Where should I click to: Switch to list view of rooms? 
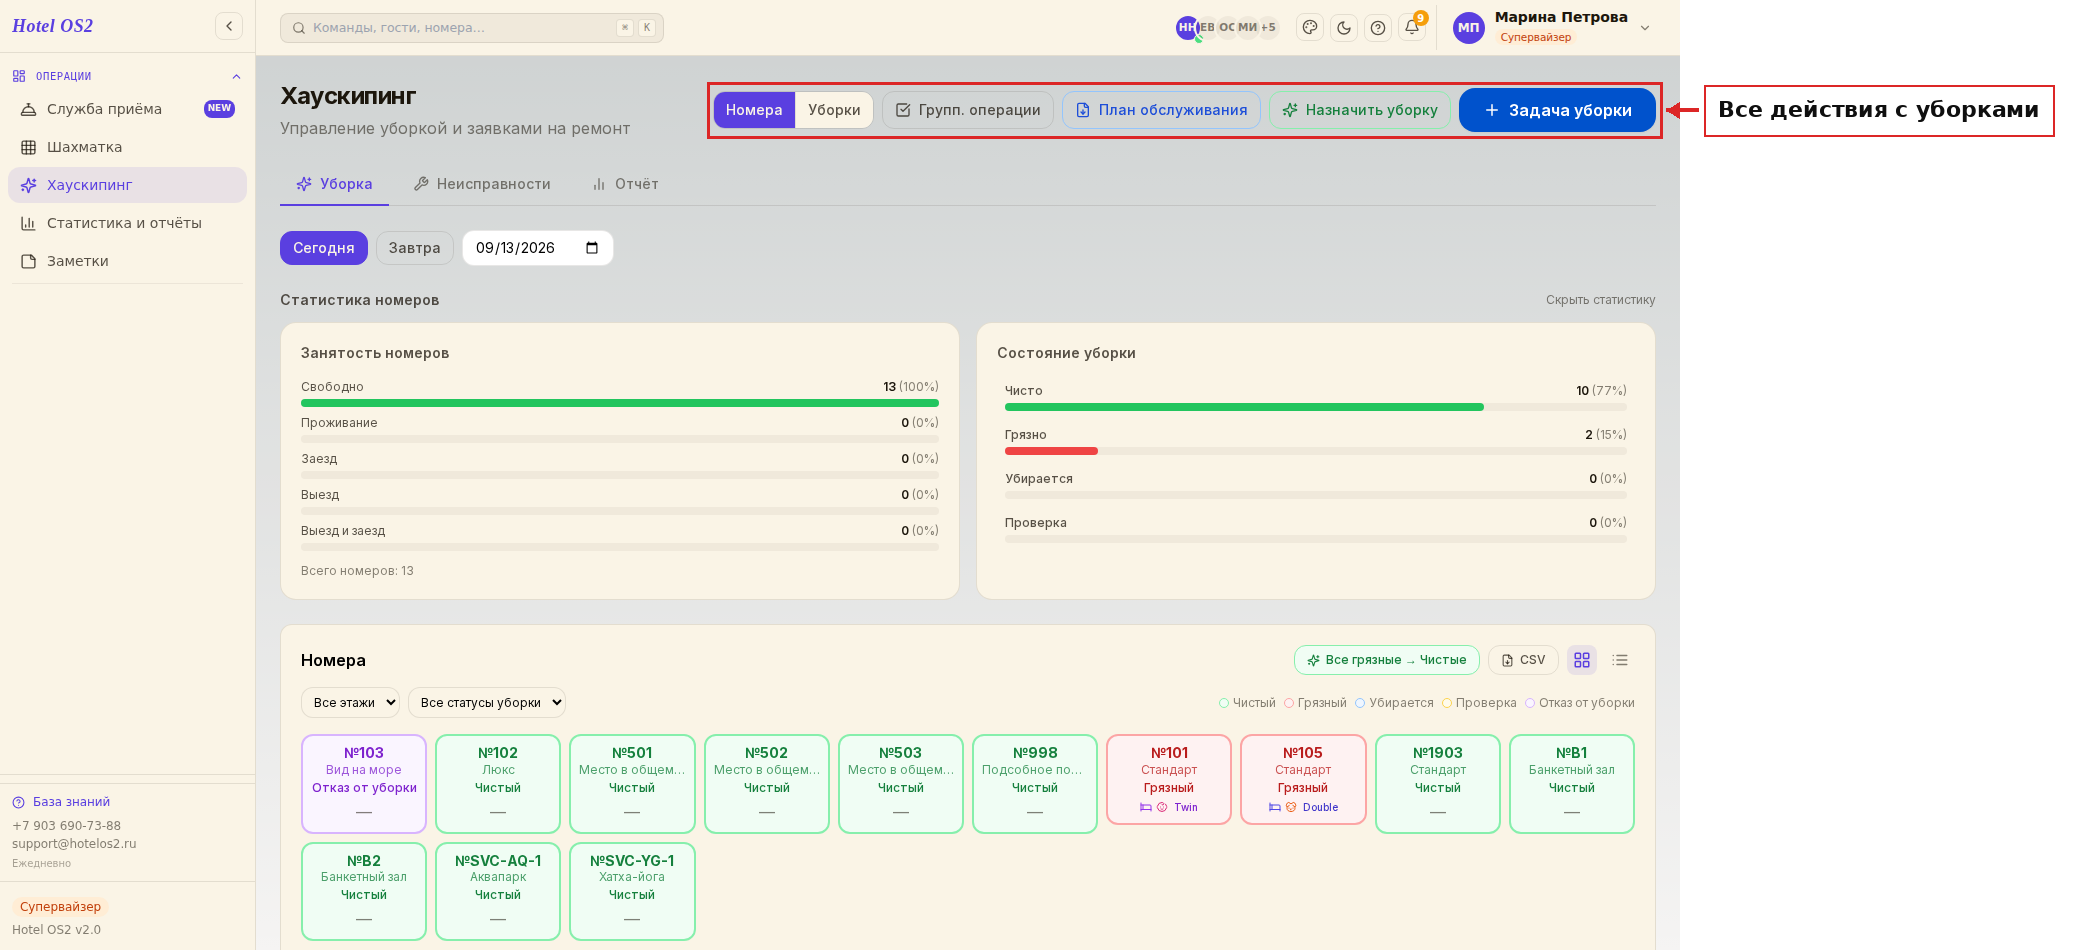tap(1620, 660)
